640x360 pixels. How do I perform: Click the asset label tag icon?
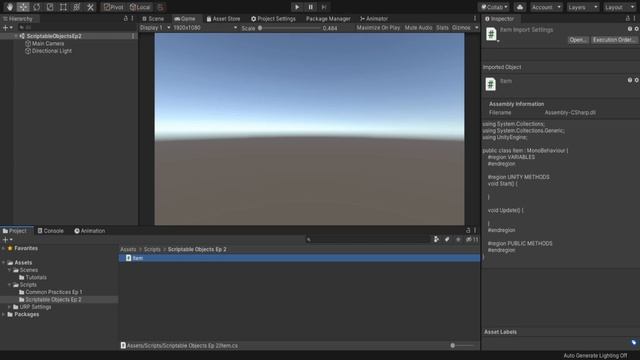point(634,342)
